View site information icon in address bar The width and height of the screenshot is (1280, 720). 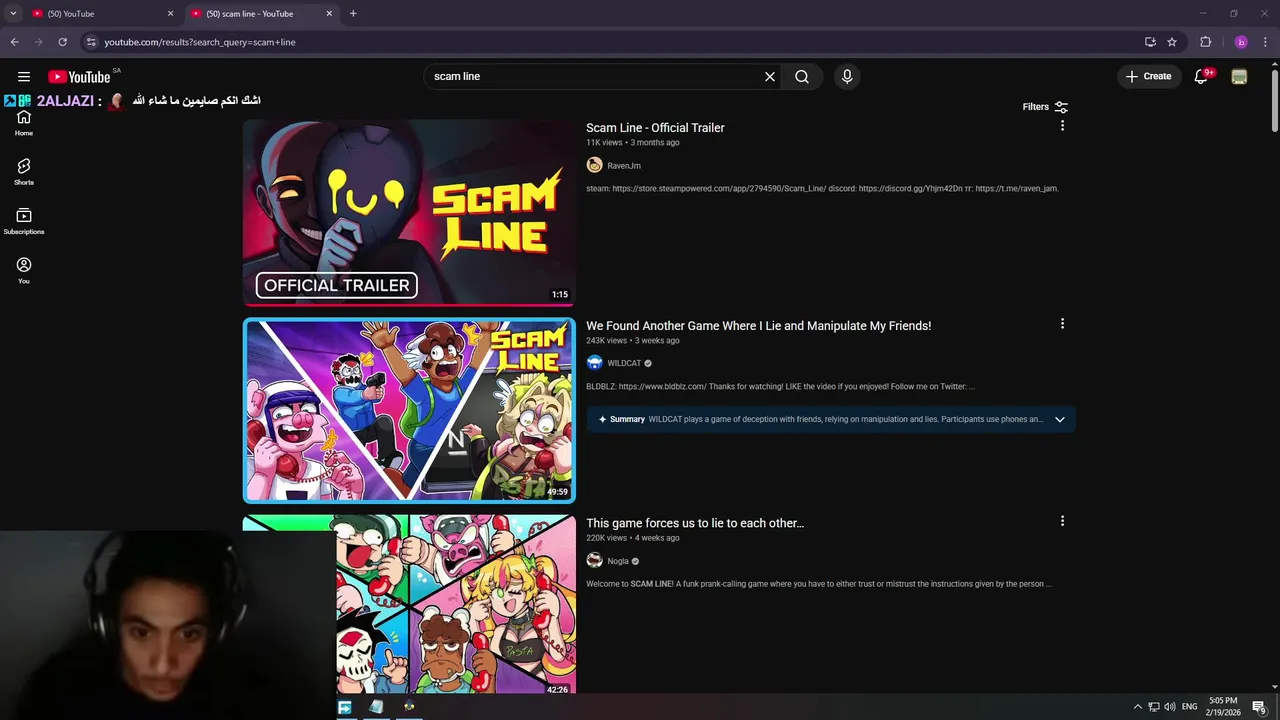click(x=90, y=42)
